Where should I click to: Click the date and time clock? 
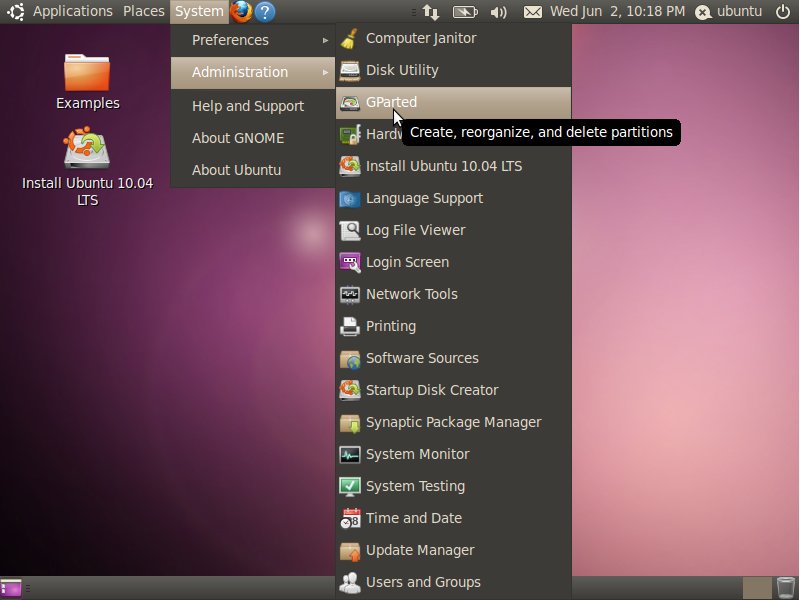pos(617,11)
